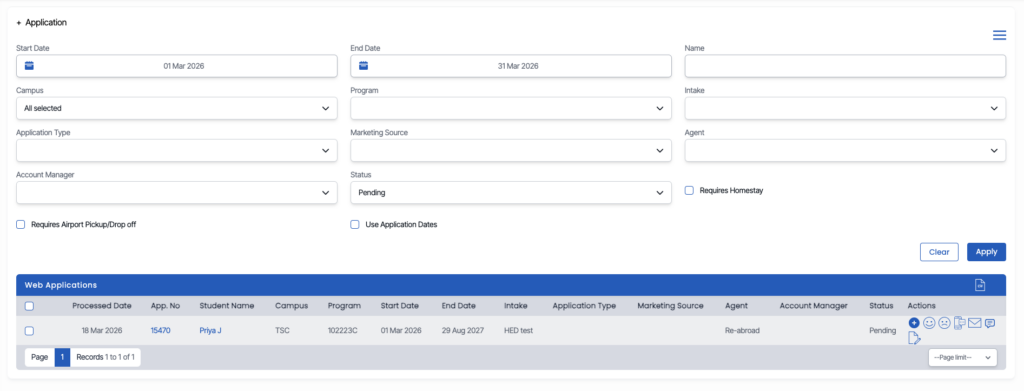Screen dimensions: 1024x391
Task: Enable the Use Application Dates checkbox
Action: pos(355,225)
